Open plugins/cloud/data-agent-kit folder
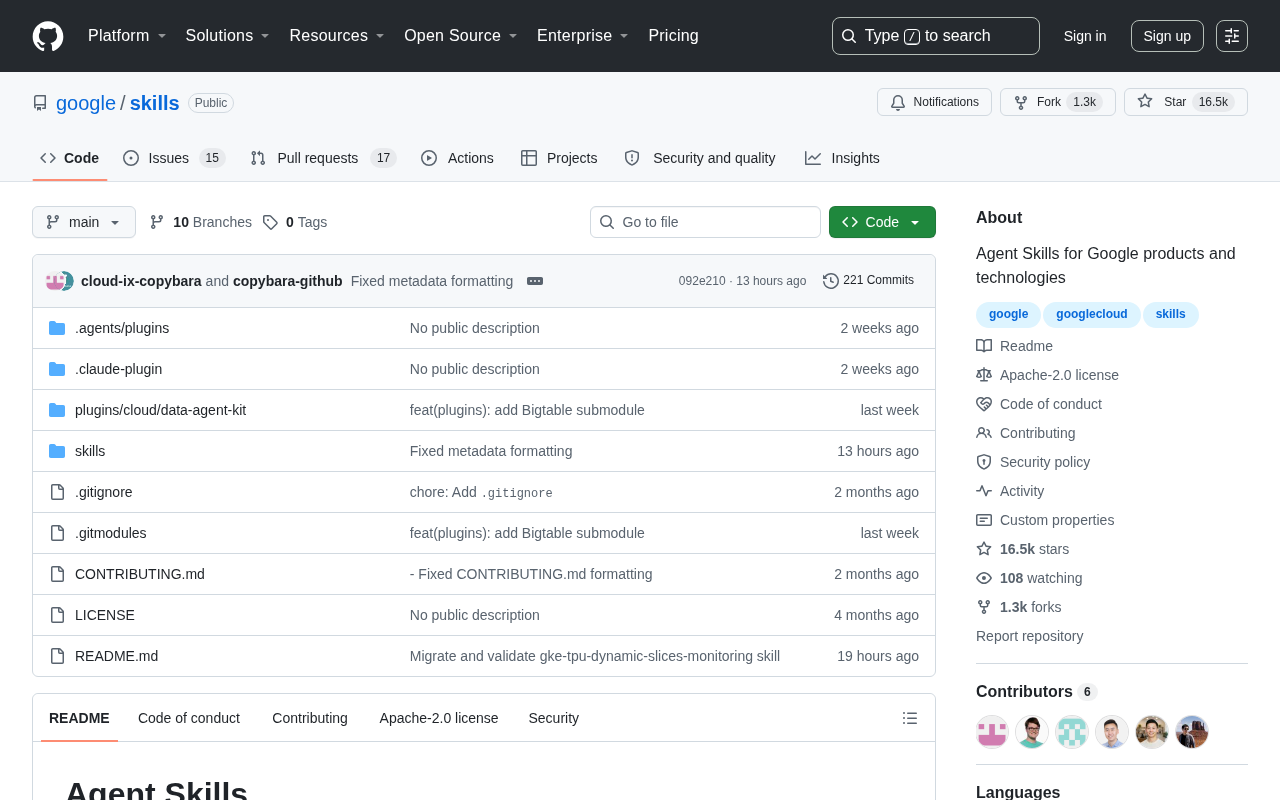The height and width of the screenshot is (800, 1280). 160,410
